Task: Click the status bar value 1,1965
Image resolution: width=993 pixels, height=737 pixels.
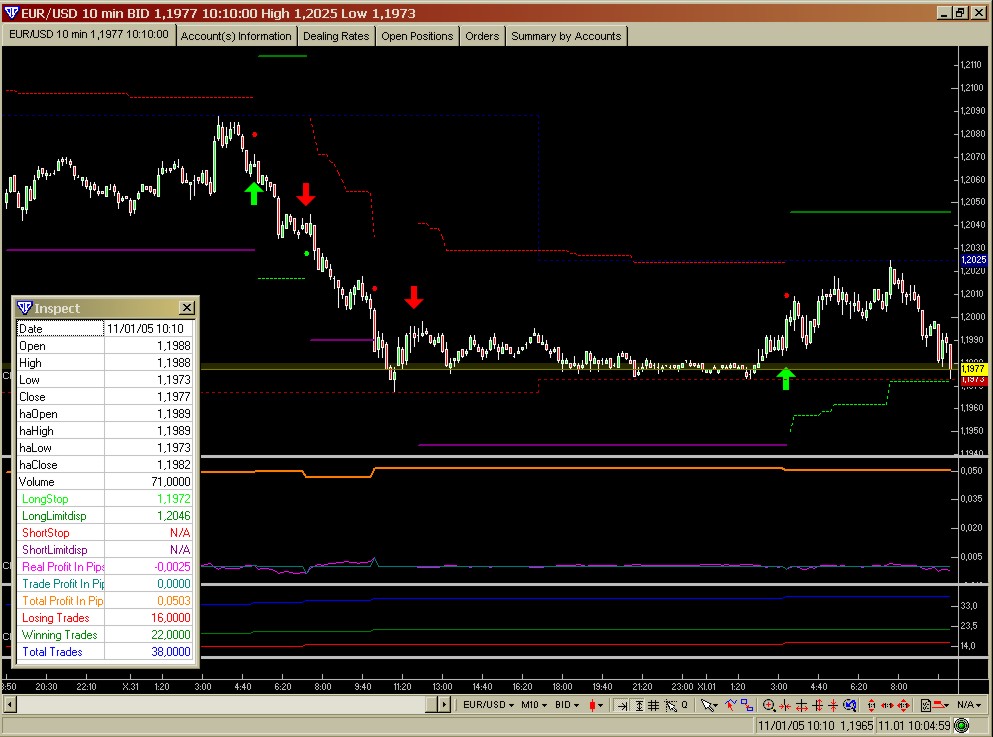Action: coord(857,726)
